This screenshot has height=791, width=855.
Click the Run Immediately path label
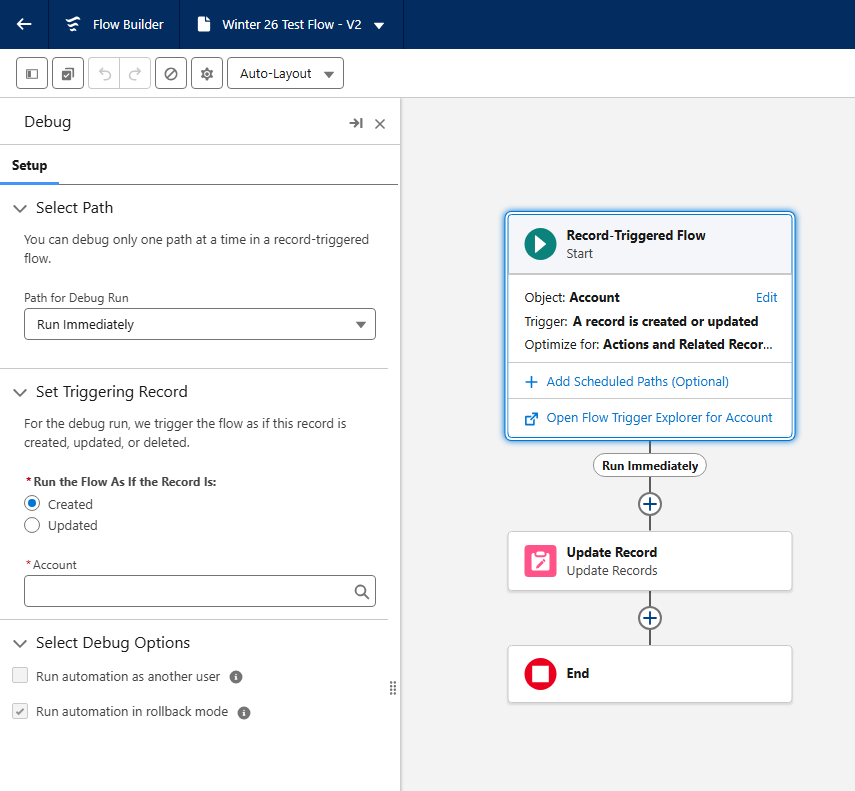[649, 466]
